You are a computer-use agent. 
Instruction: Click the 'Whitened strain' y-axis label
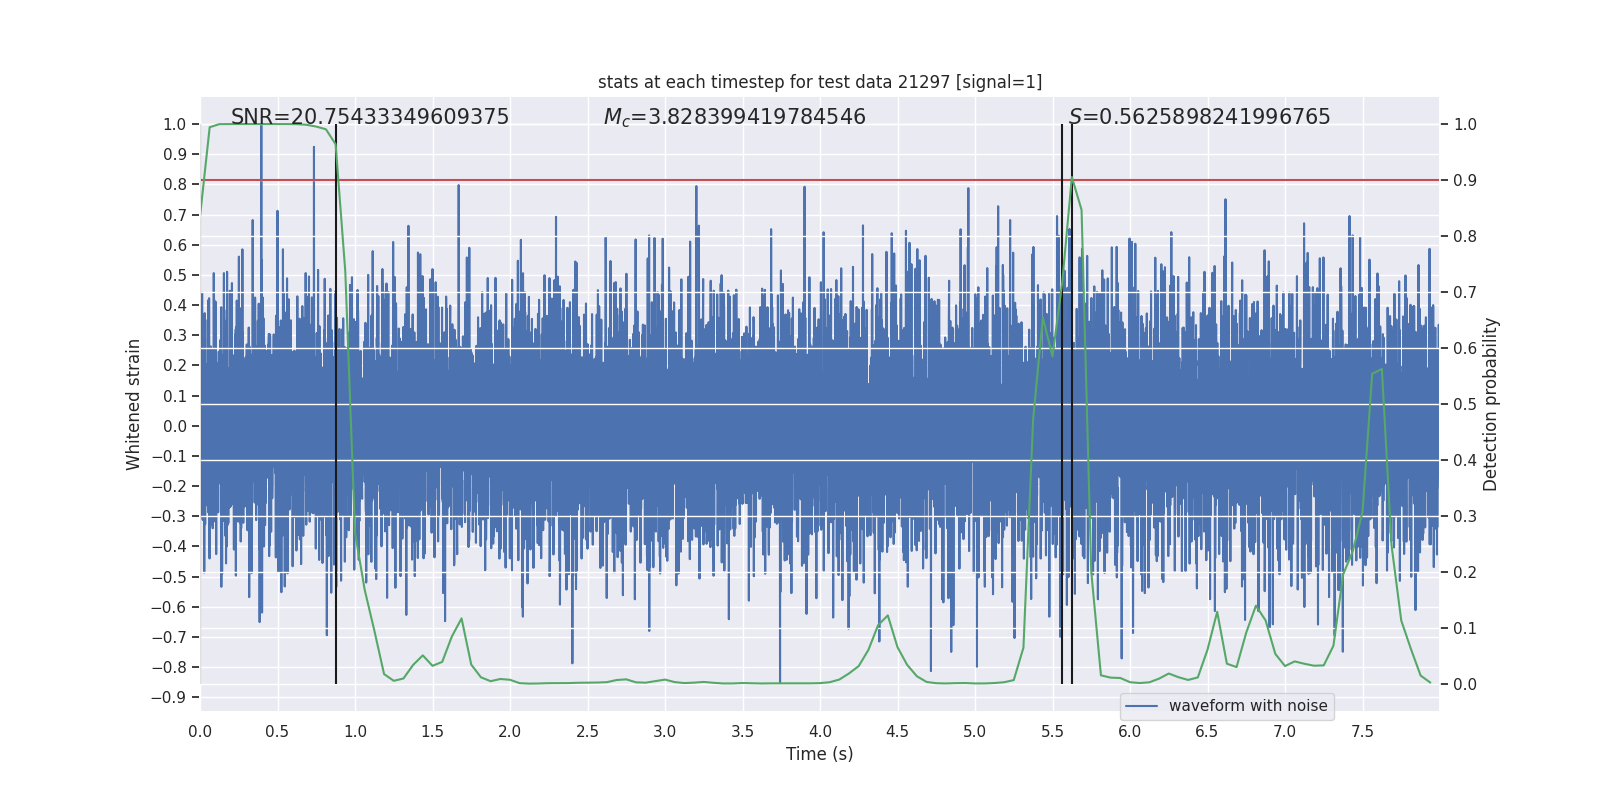click(x=134, y=404)
